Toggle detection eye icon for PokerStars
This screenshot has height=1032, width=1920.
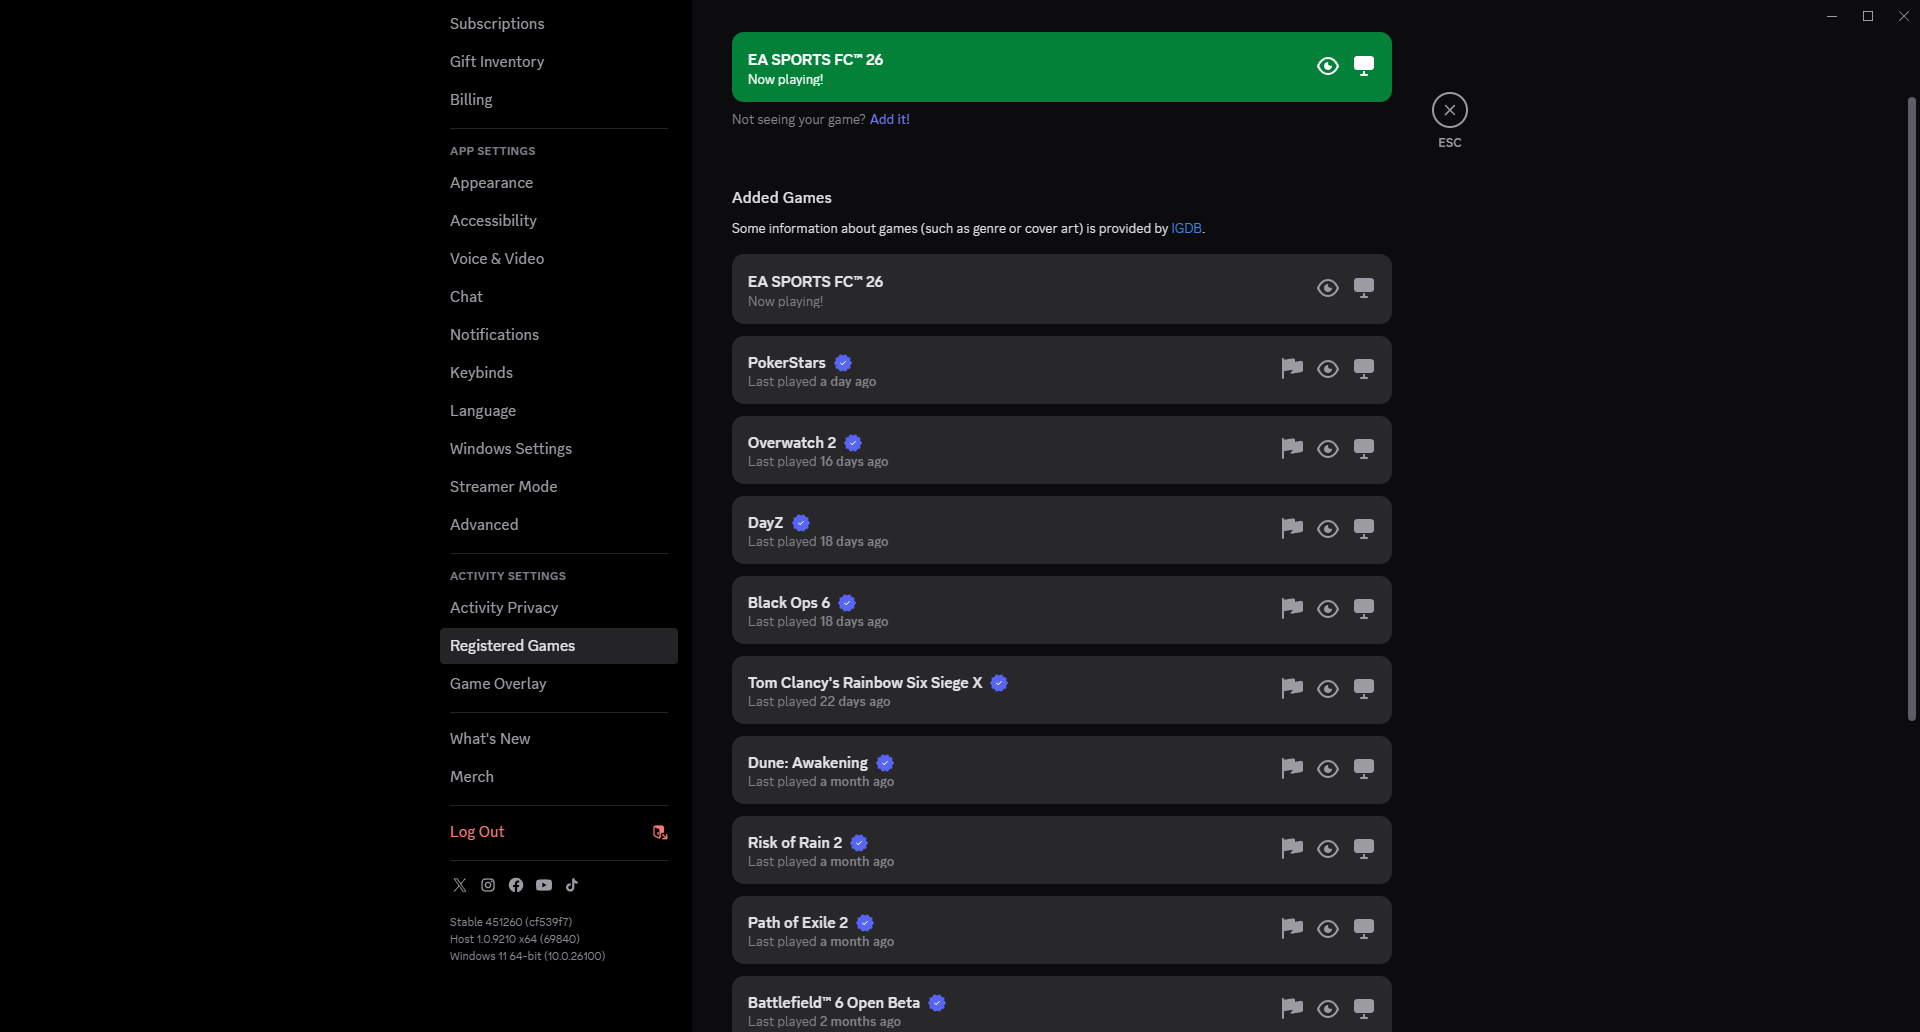tap(1328, 369)
